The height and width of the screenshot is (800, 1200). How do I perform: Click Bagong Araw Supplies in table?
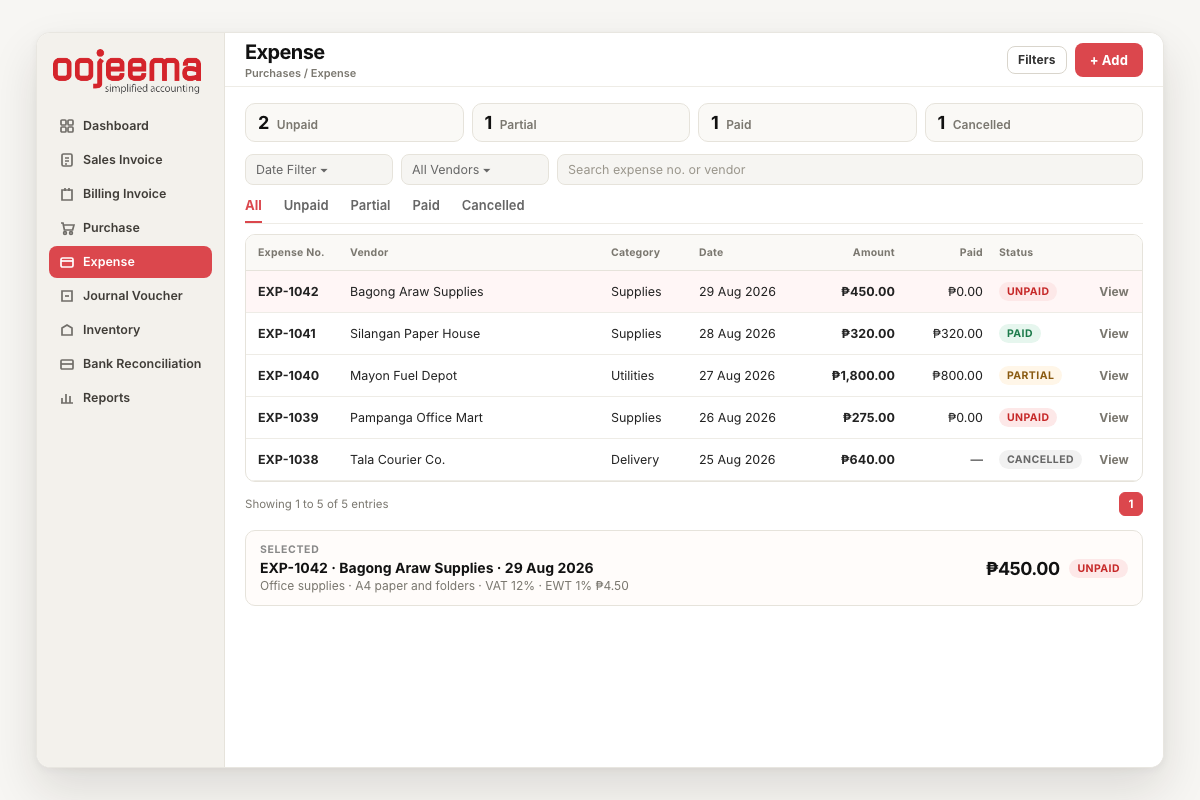pyautogui.click(x=417, y=292)
